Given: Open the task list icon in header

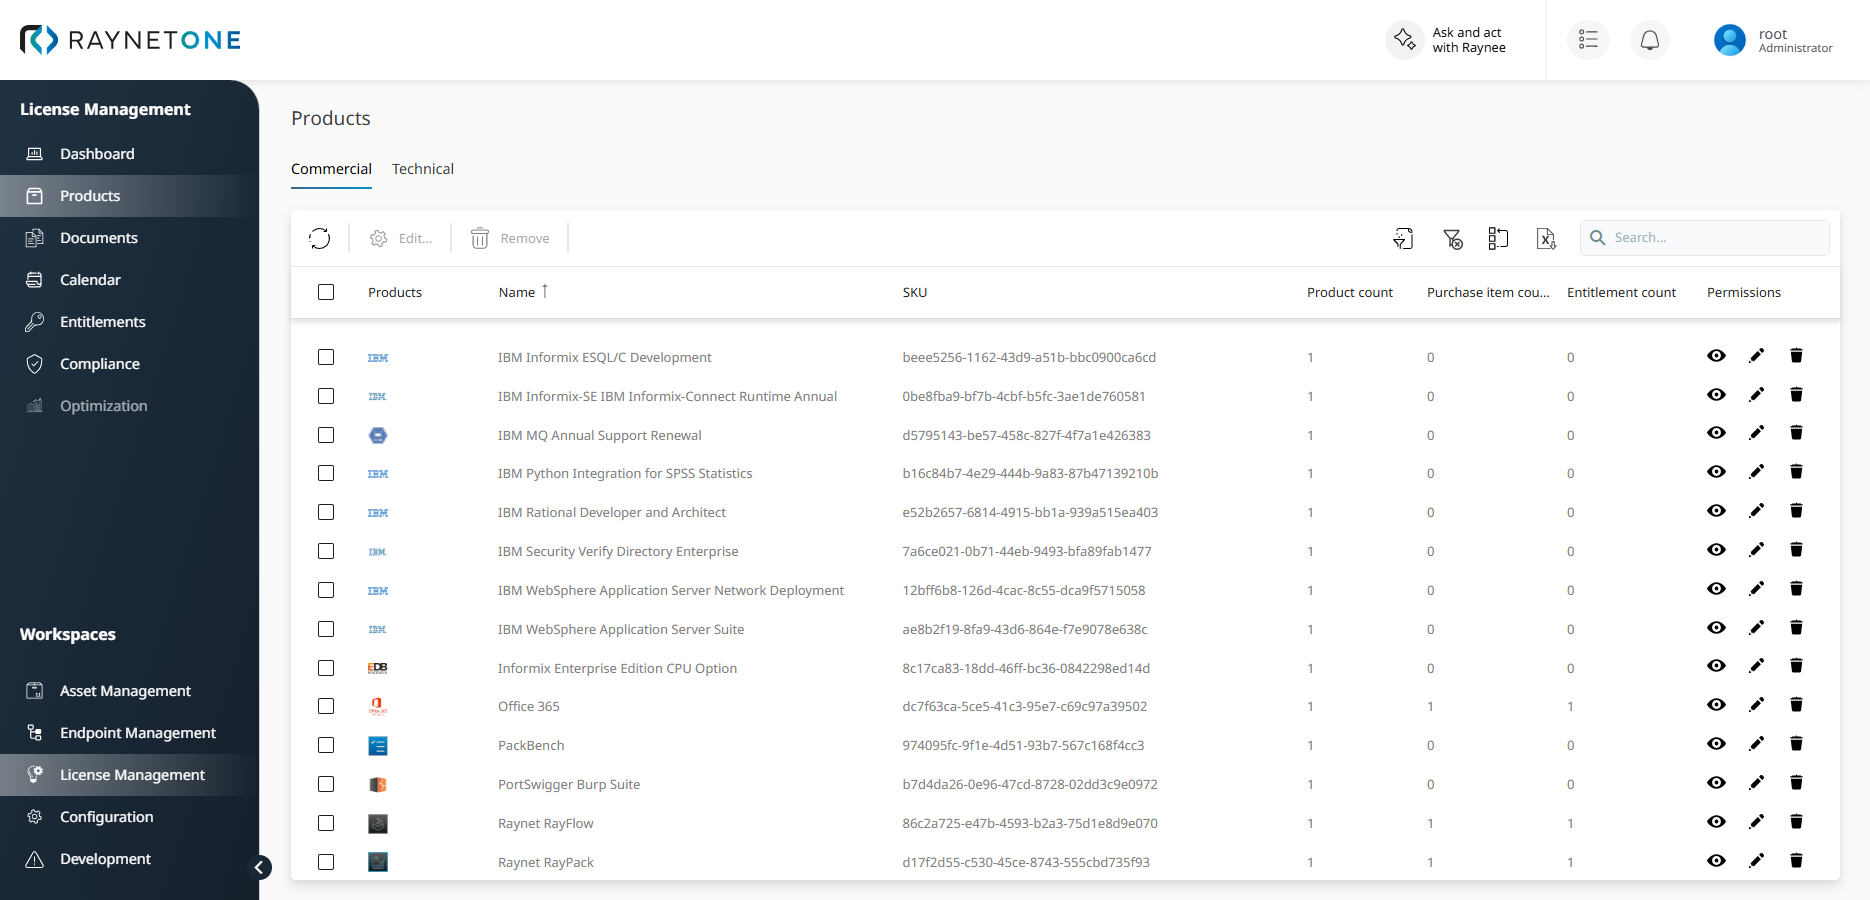Looking at the screenshot, I should [1588, 40].
